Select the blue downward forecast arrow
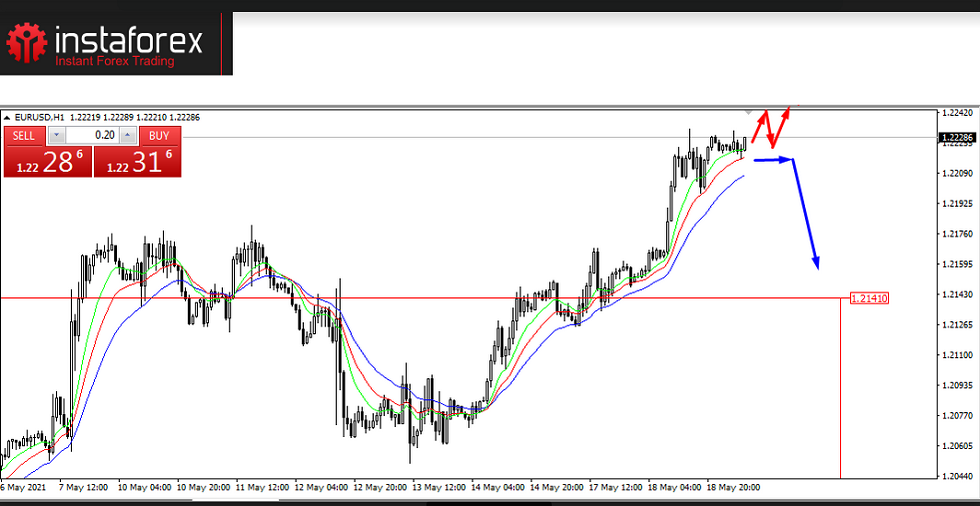The width and height of the screenshot is (980, 506). coord(807,214)
